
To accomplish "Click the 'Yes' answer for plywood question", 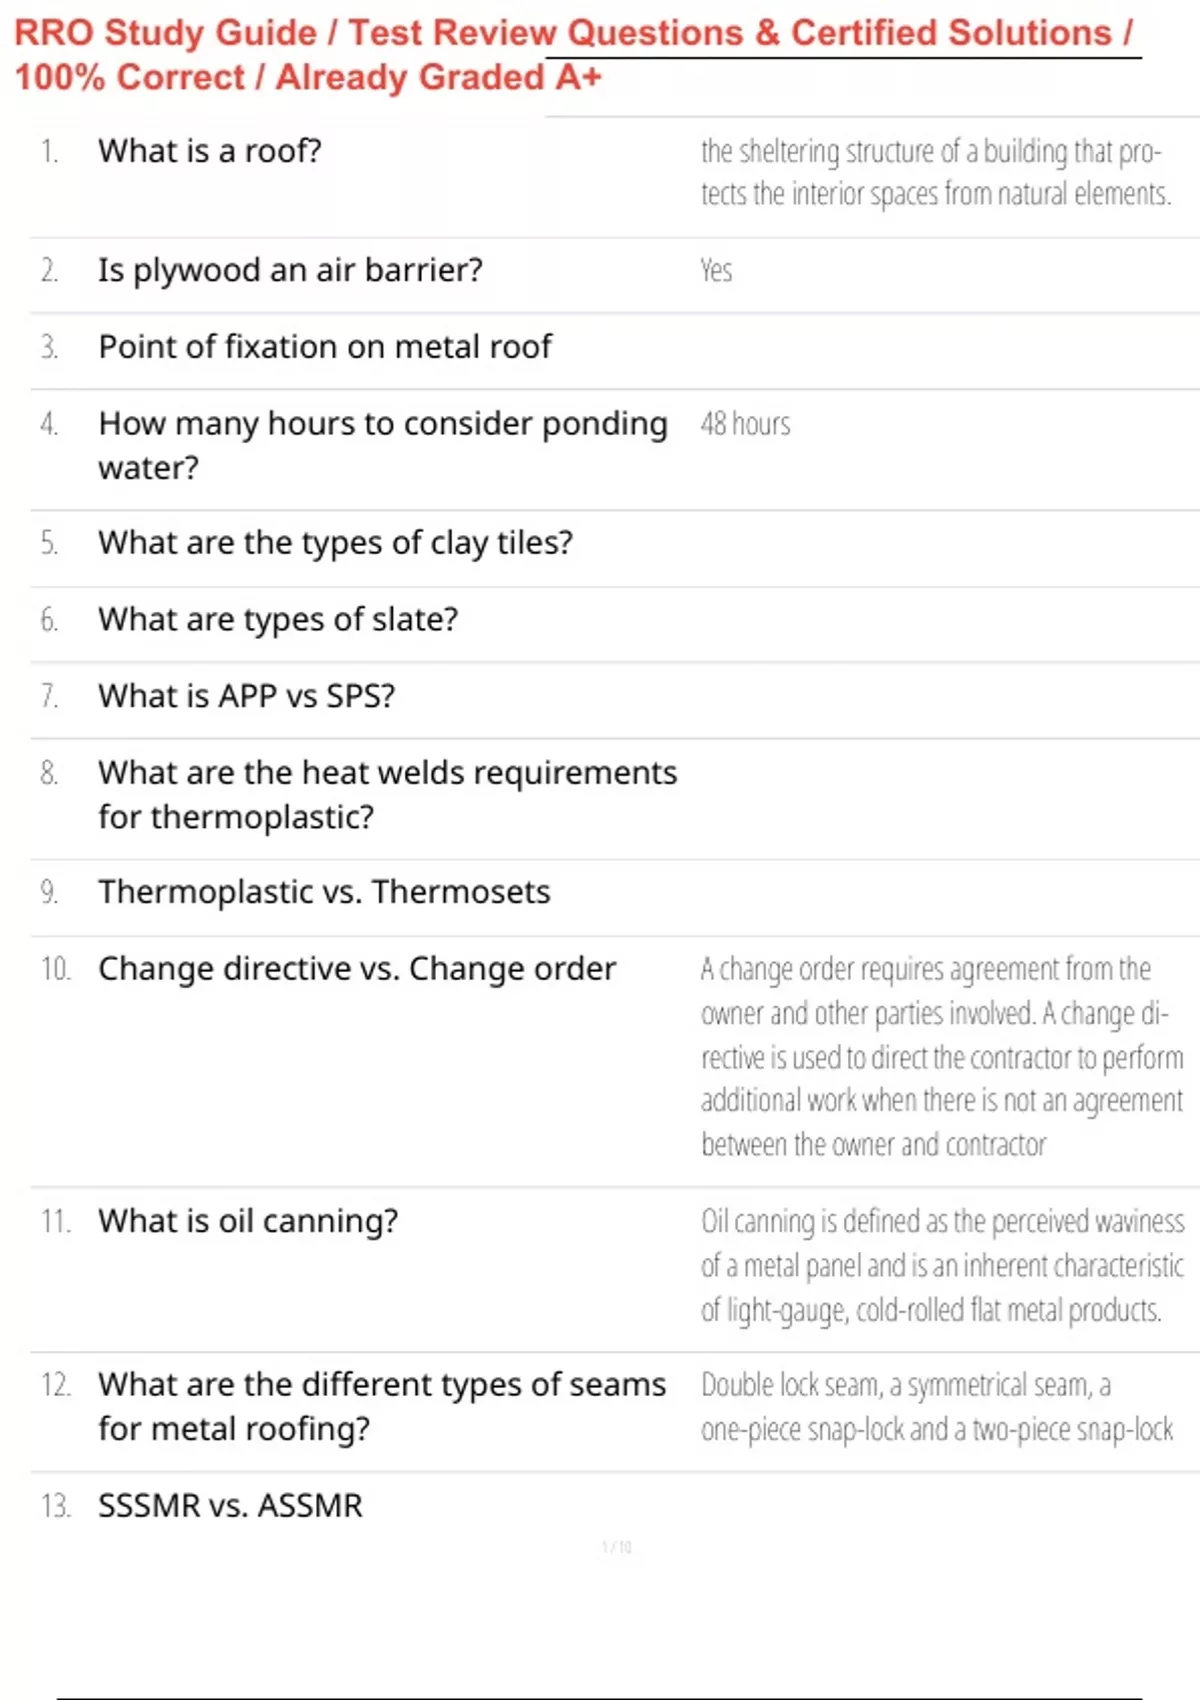I will [716, 270].
